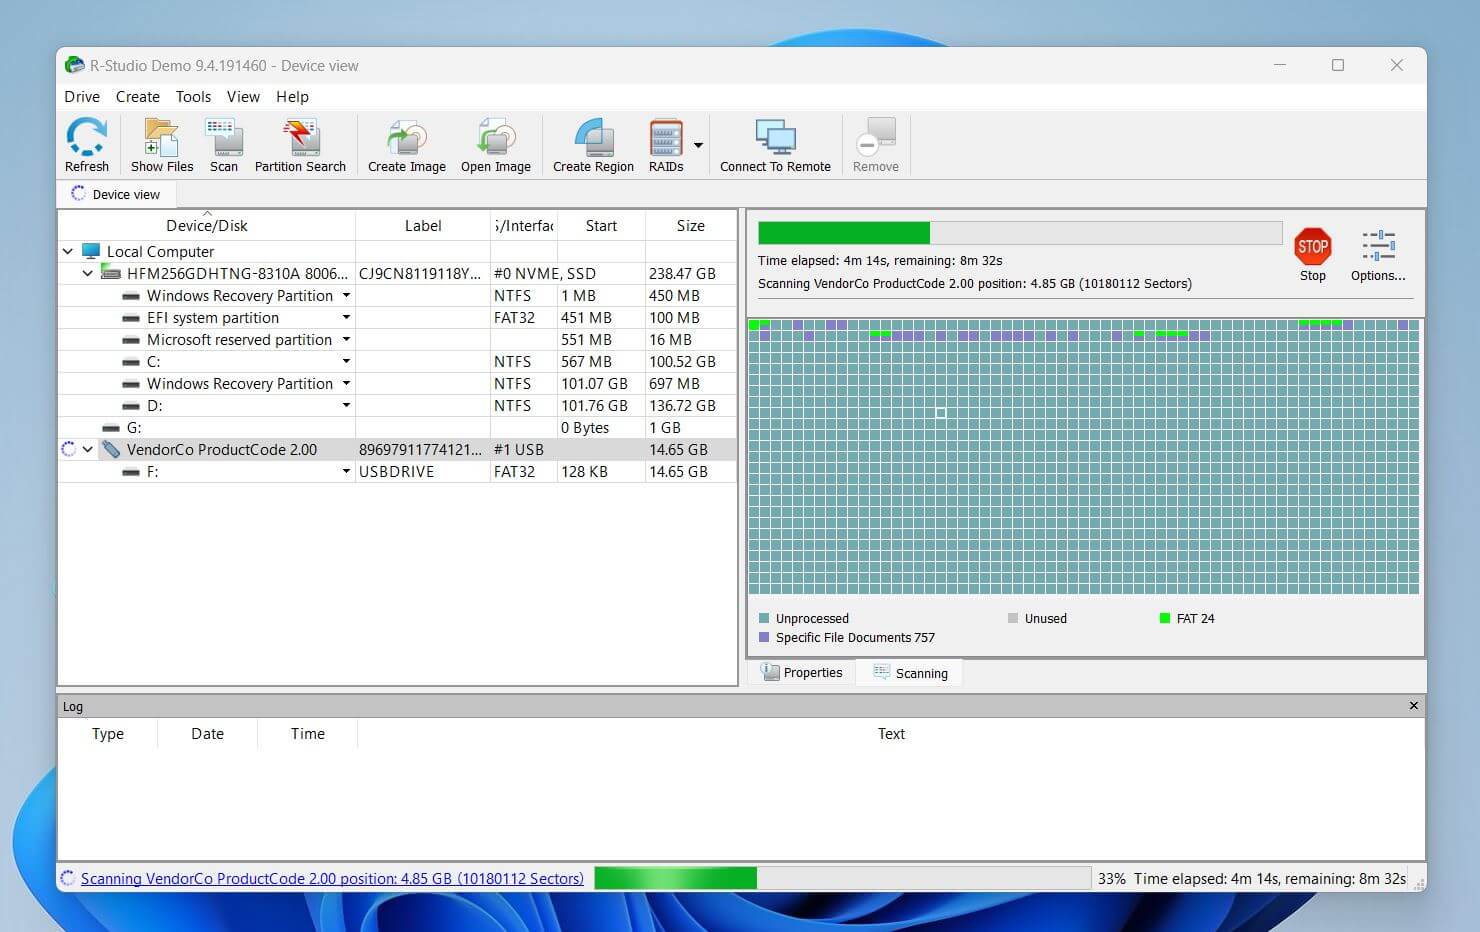Start the Scan tool
1480x932 pixels.
(x=223, y=143)
